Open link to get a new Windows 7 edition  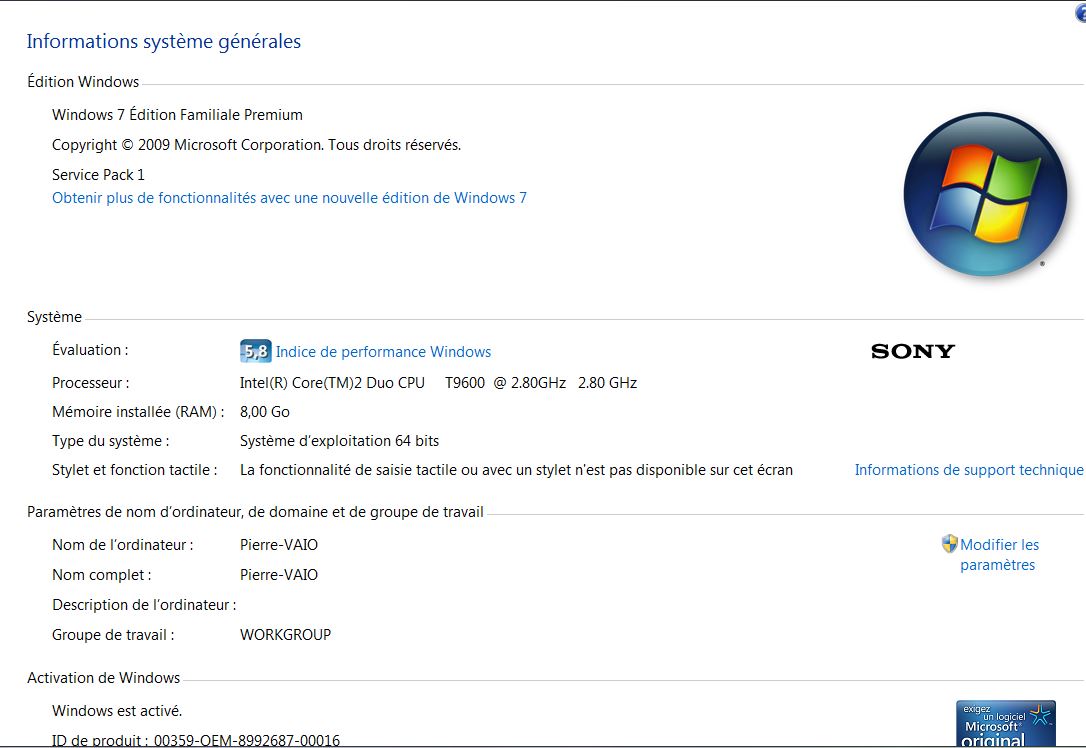(290, 198)
